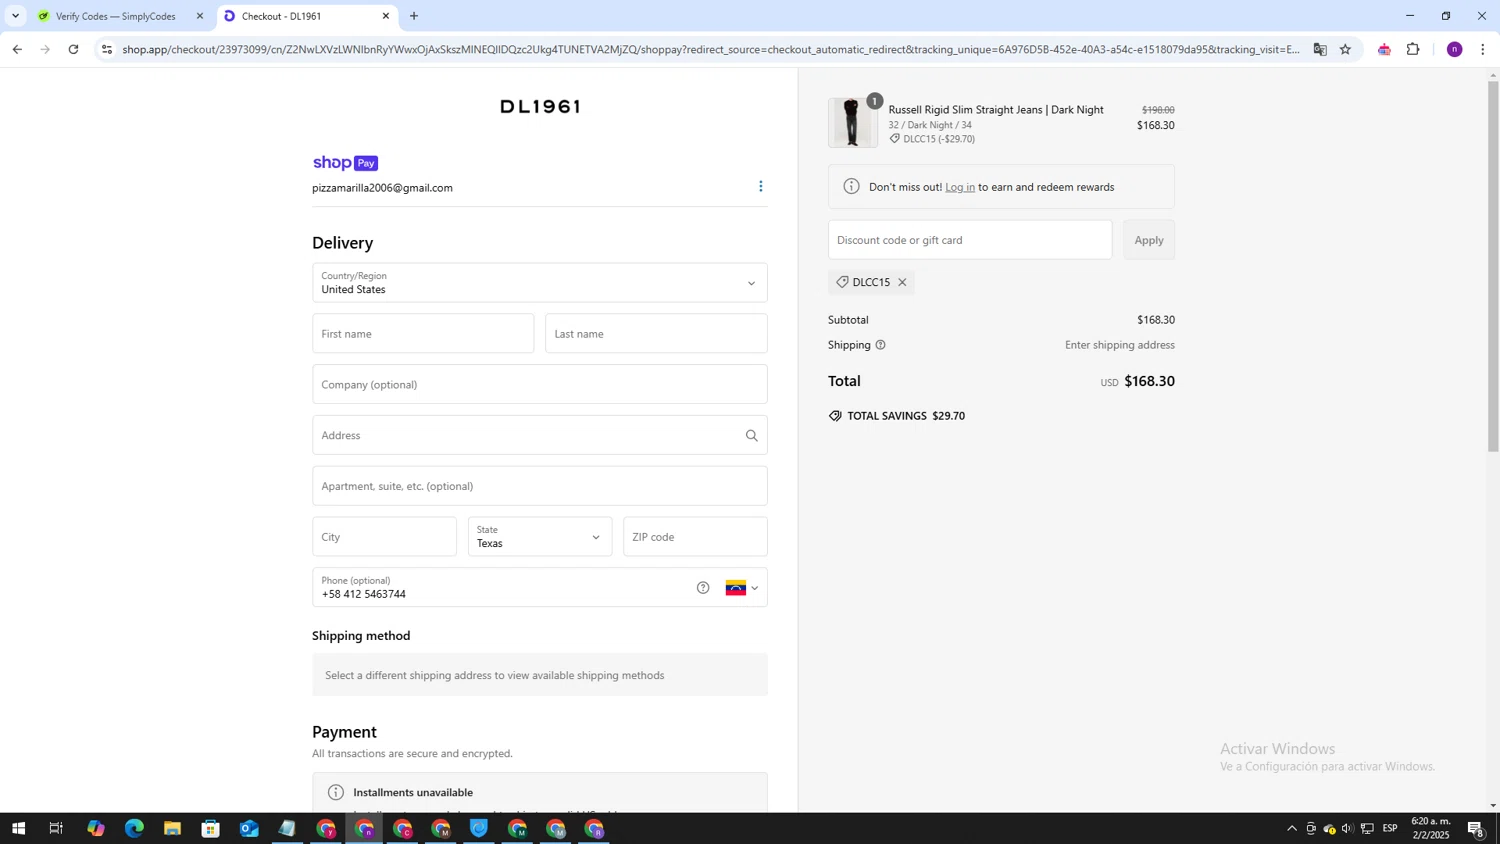Open the Chrome 'y' profile window on taskbar
The height and width of the screenshot is (844, 1500).
tap(326, 828)
